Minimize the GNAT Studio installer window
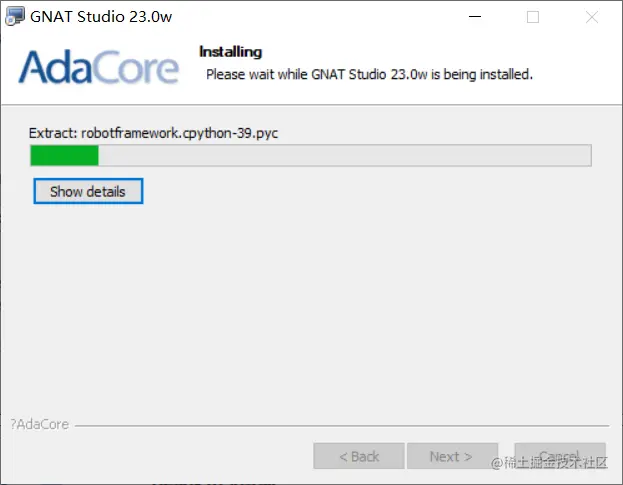Screen dimensions: 623x485 475,17
